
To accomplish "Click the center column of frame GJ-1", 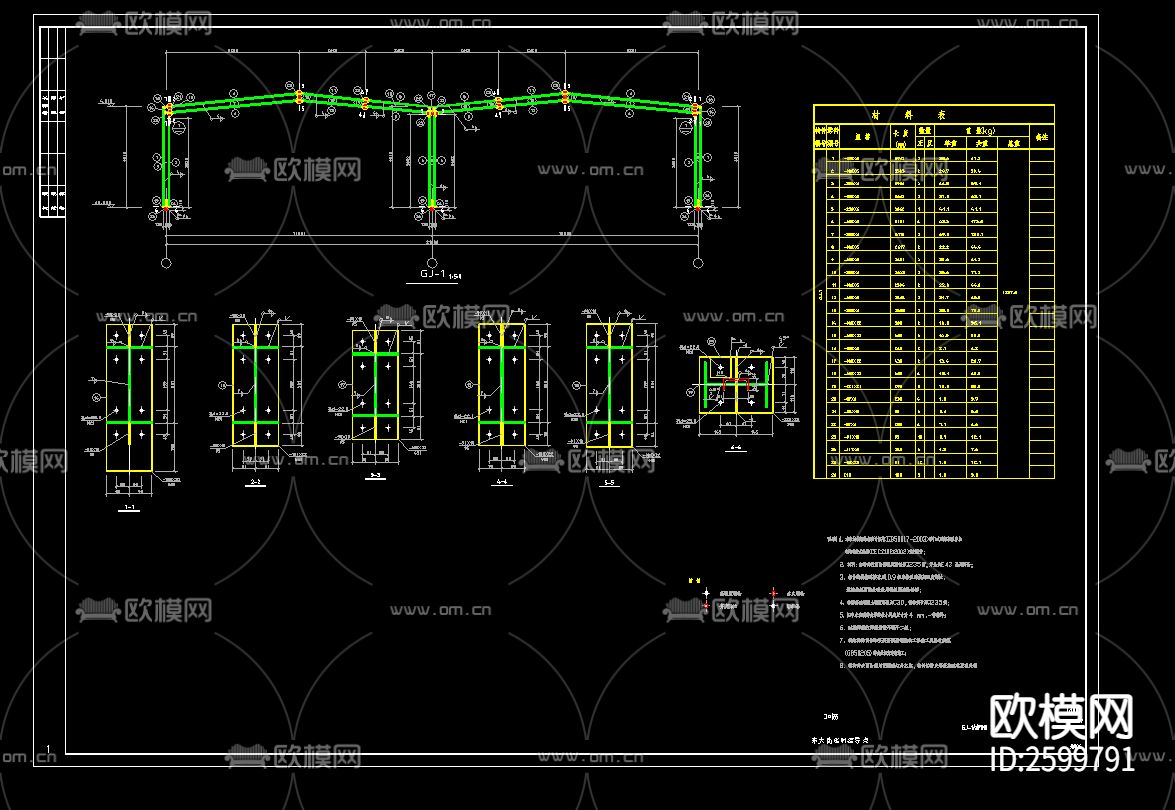I will 432,159.
